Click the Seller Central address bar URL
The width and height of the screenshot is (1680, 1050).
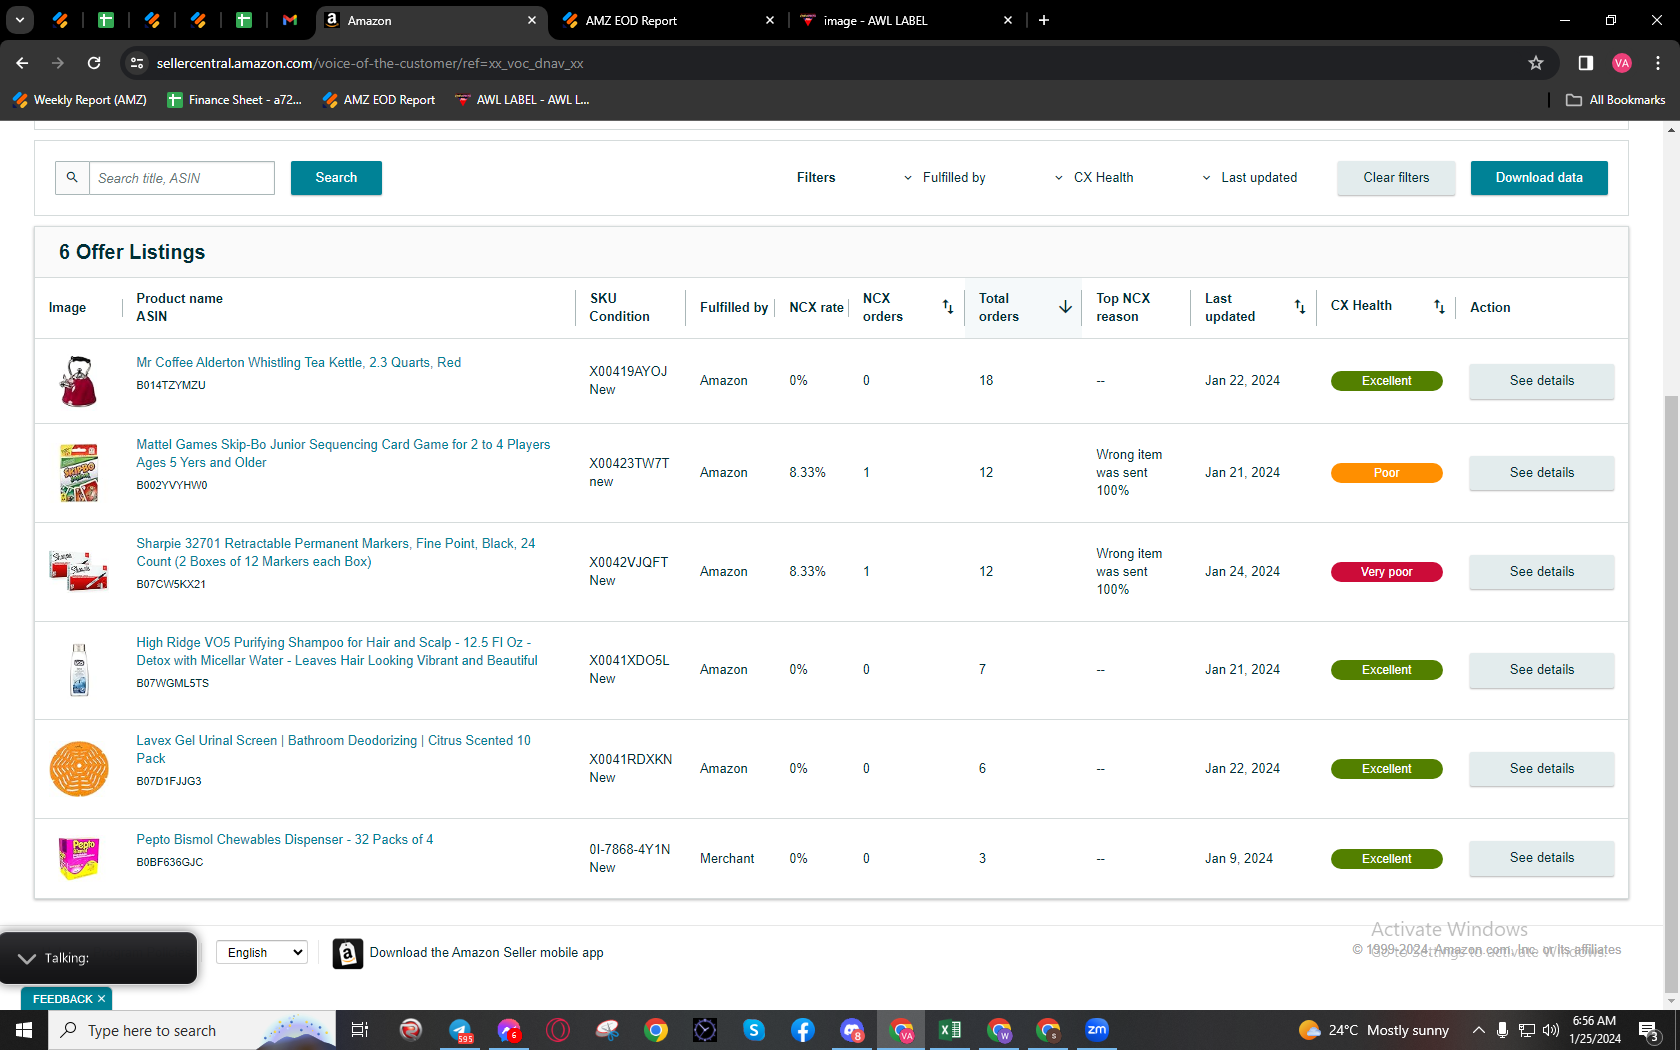pos(370,63)
